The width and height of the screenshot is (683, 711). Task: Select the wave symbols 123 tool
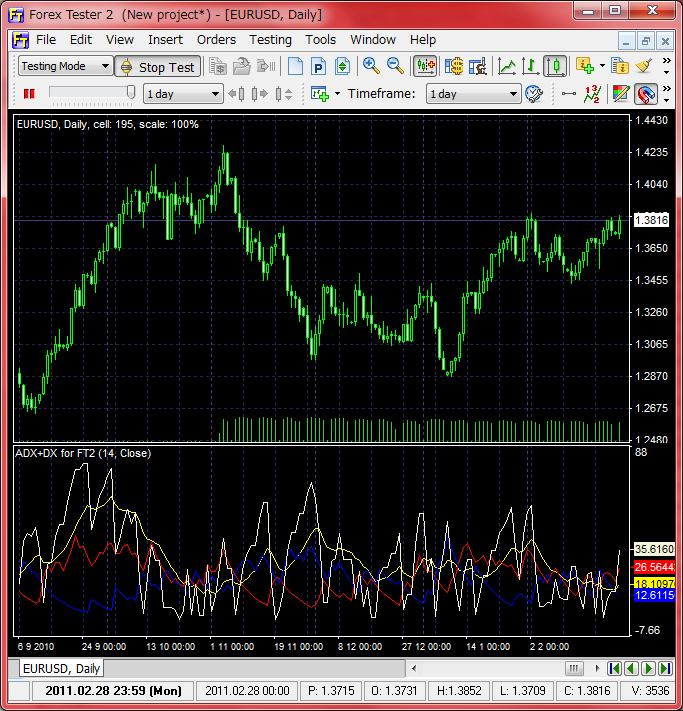tap(592, 94)
